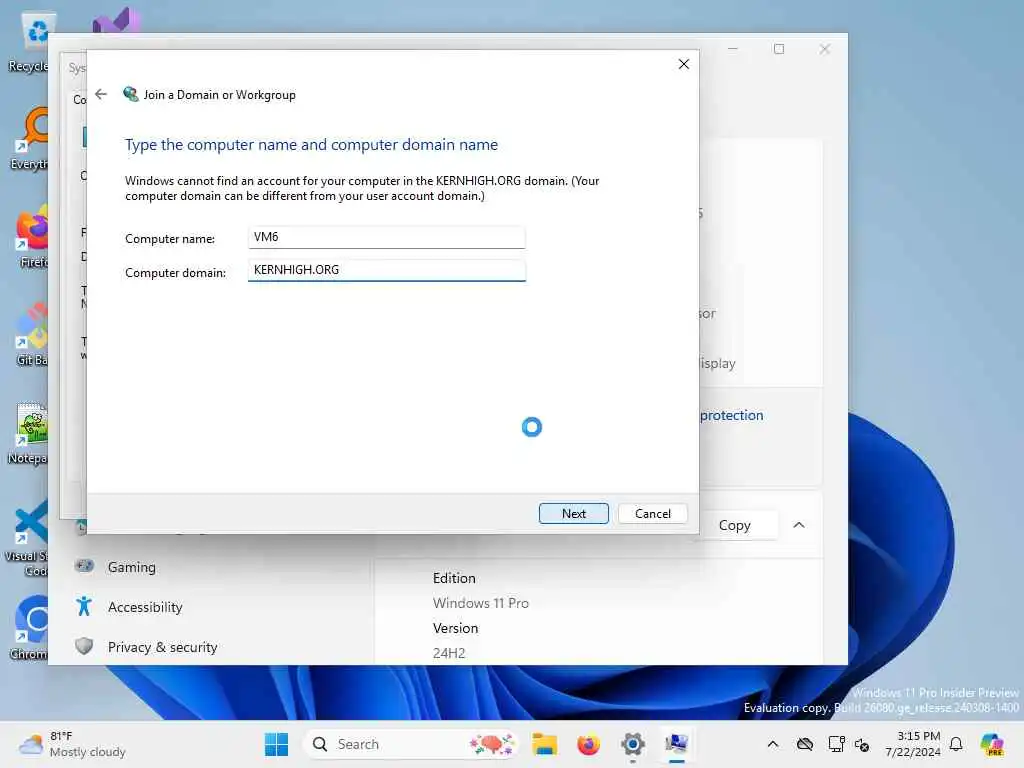Viewport: 1024px width, 768px height.
Task: Select the Firefox desktop shortcut
Action: point(31,238)
